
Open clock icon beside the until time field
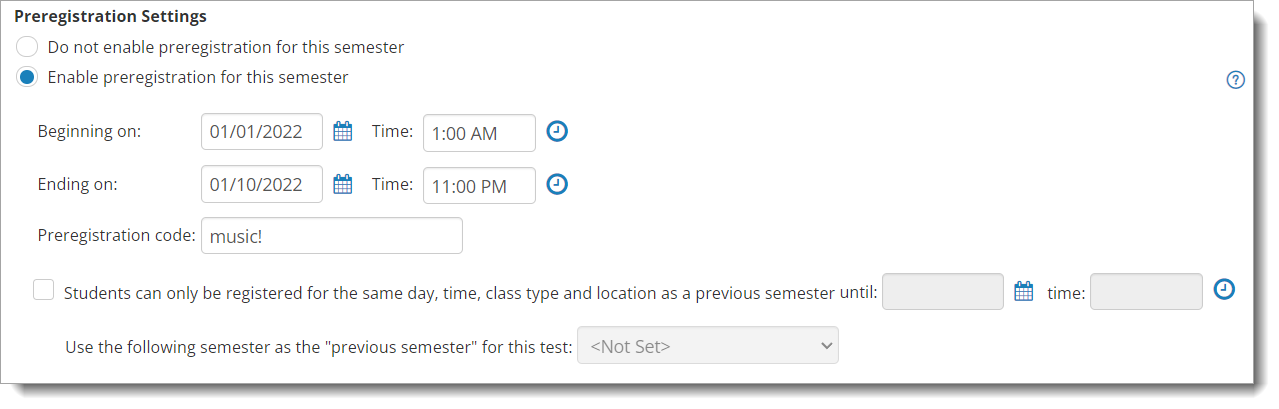pyautogui.click(x=1224, y=289)
